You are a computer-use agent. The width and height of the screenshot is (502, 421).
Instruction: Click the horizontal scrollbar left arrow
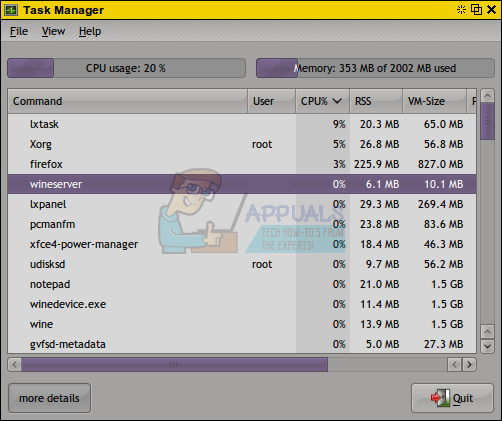[14, 365]
